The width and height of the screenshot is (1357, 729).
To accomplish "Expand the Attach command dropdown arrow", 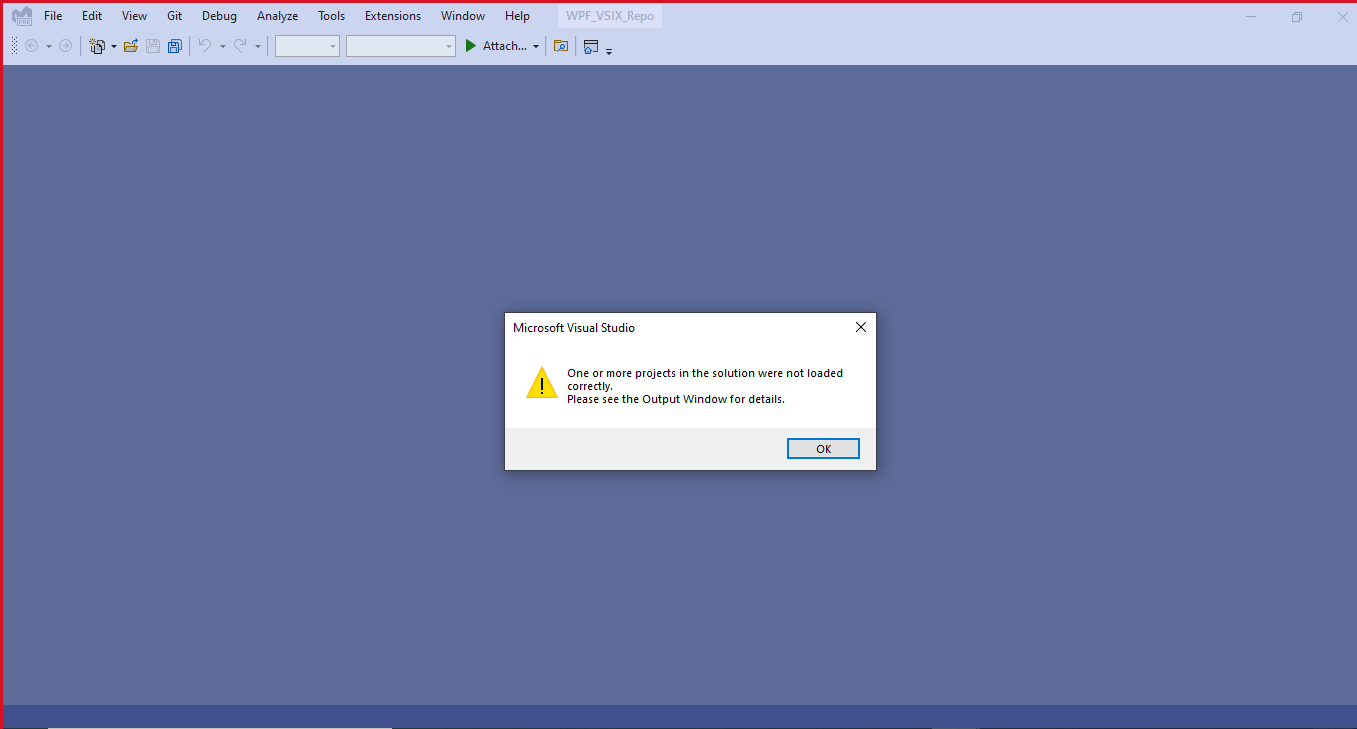I will (536, 46).
